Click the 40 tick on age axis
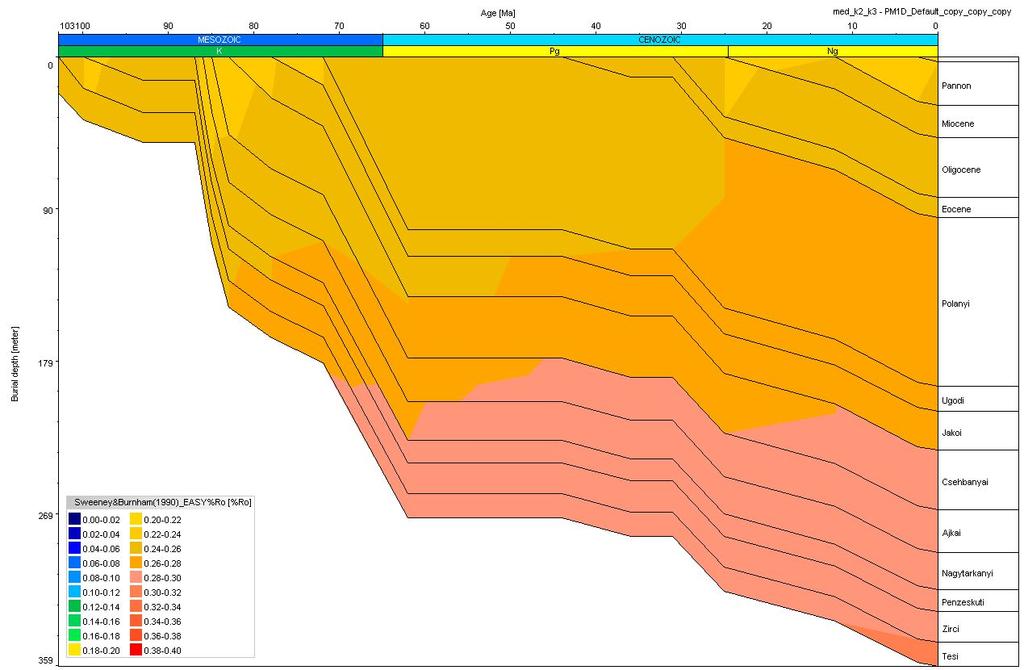The width and height of the screenshot is (1024, 670). pos(596,26)
